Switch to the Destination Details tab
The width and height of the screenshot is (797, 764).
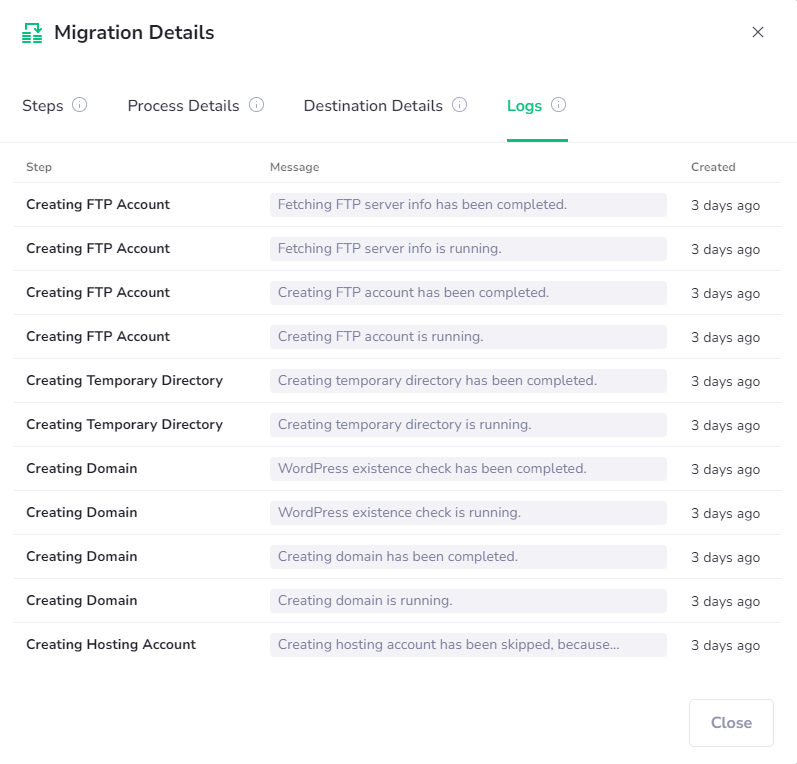pyautogui.click(x=373, y=106)
